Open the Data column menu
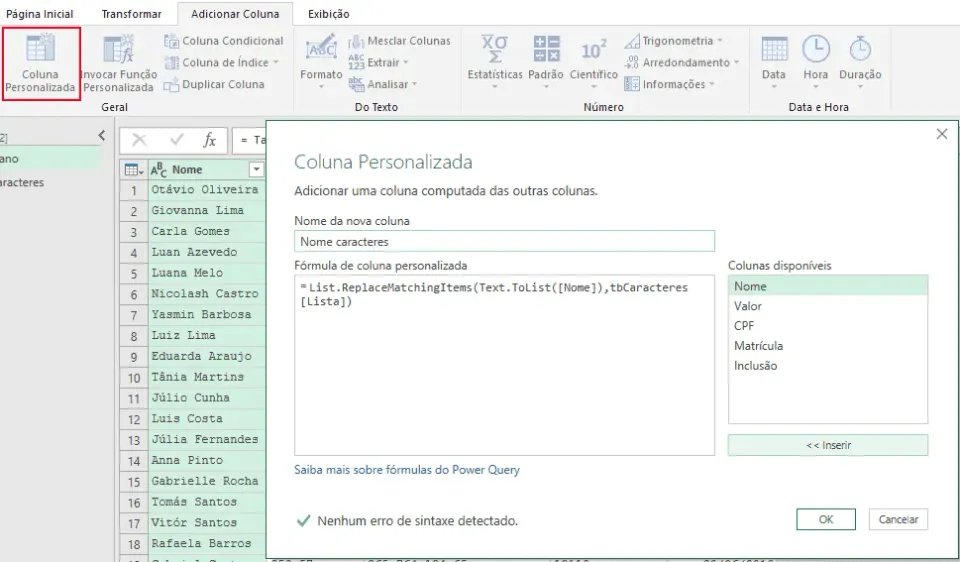The image size is (960, 562). [x=774, y=62]
